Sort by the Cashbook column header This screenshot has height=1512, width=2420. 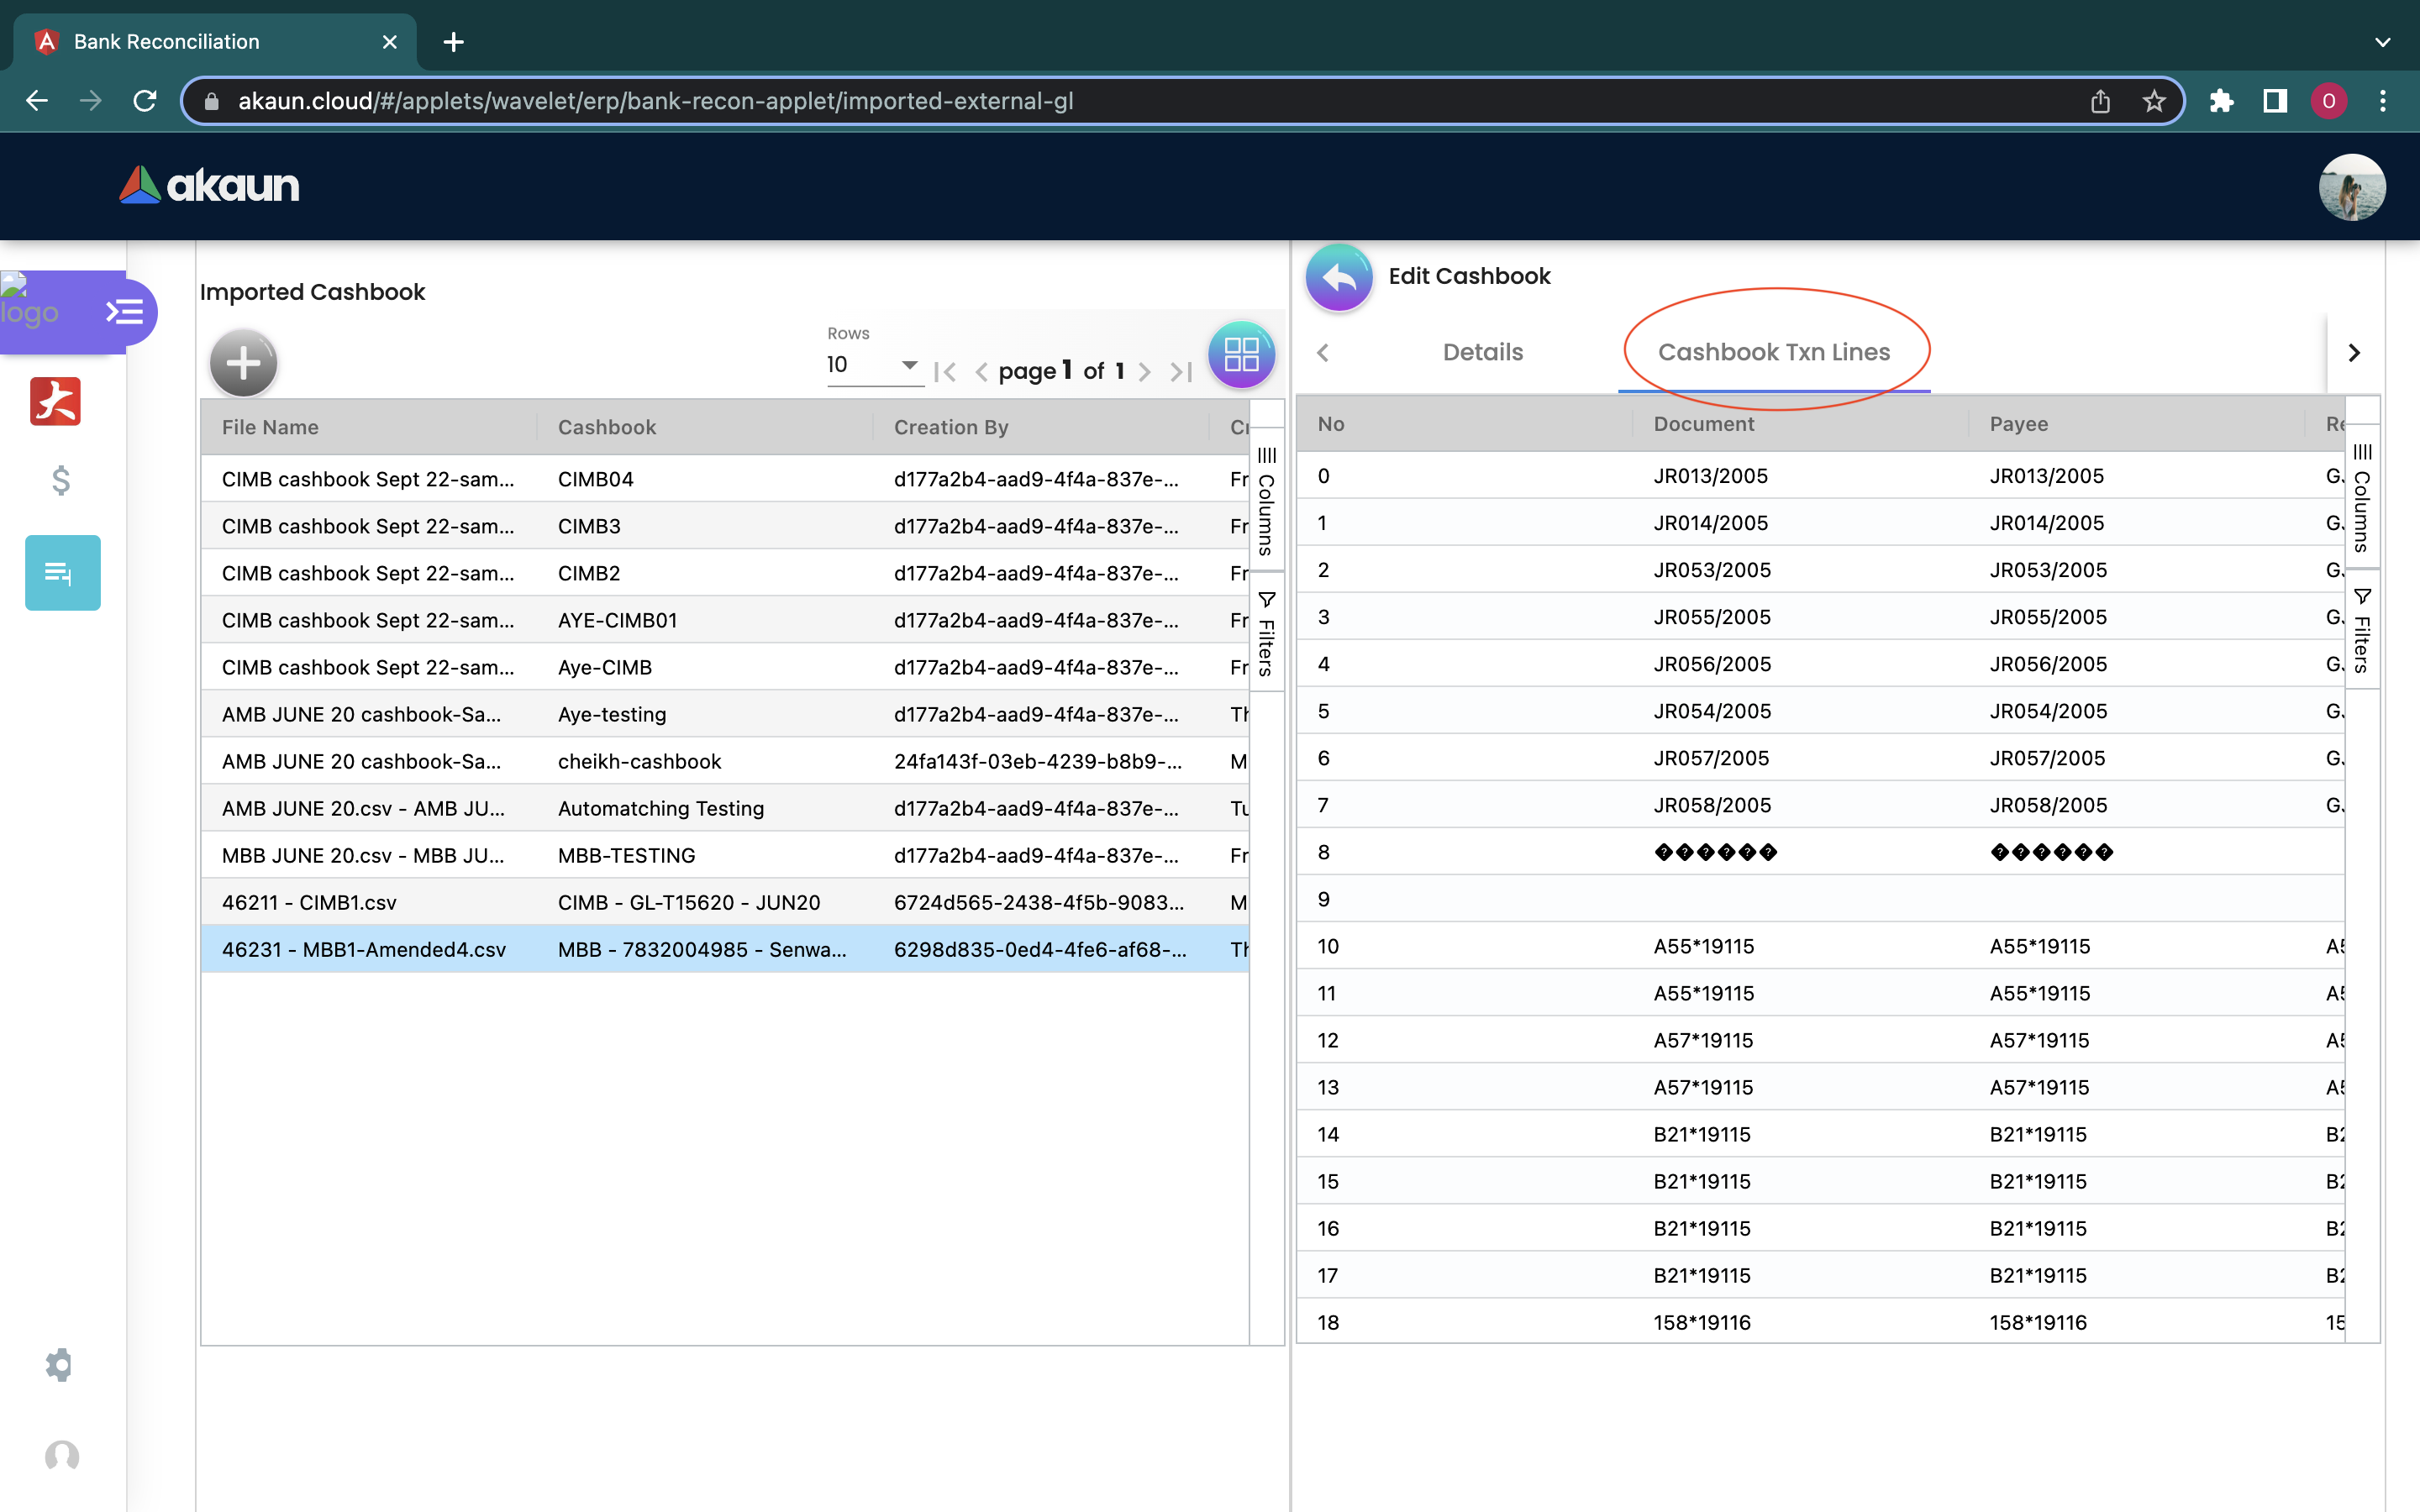coord(607,427)
